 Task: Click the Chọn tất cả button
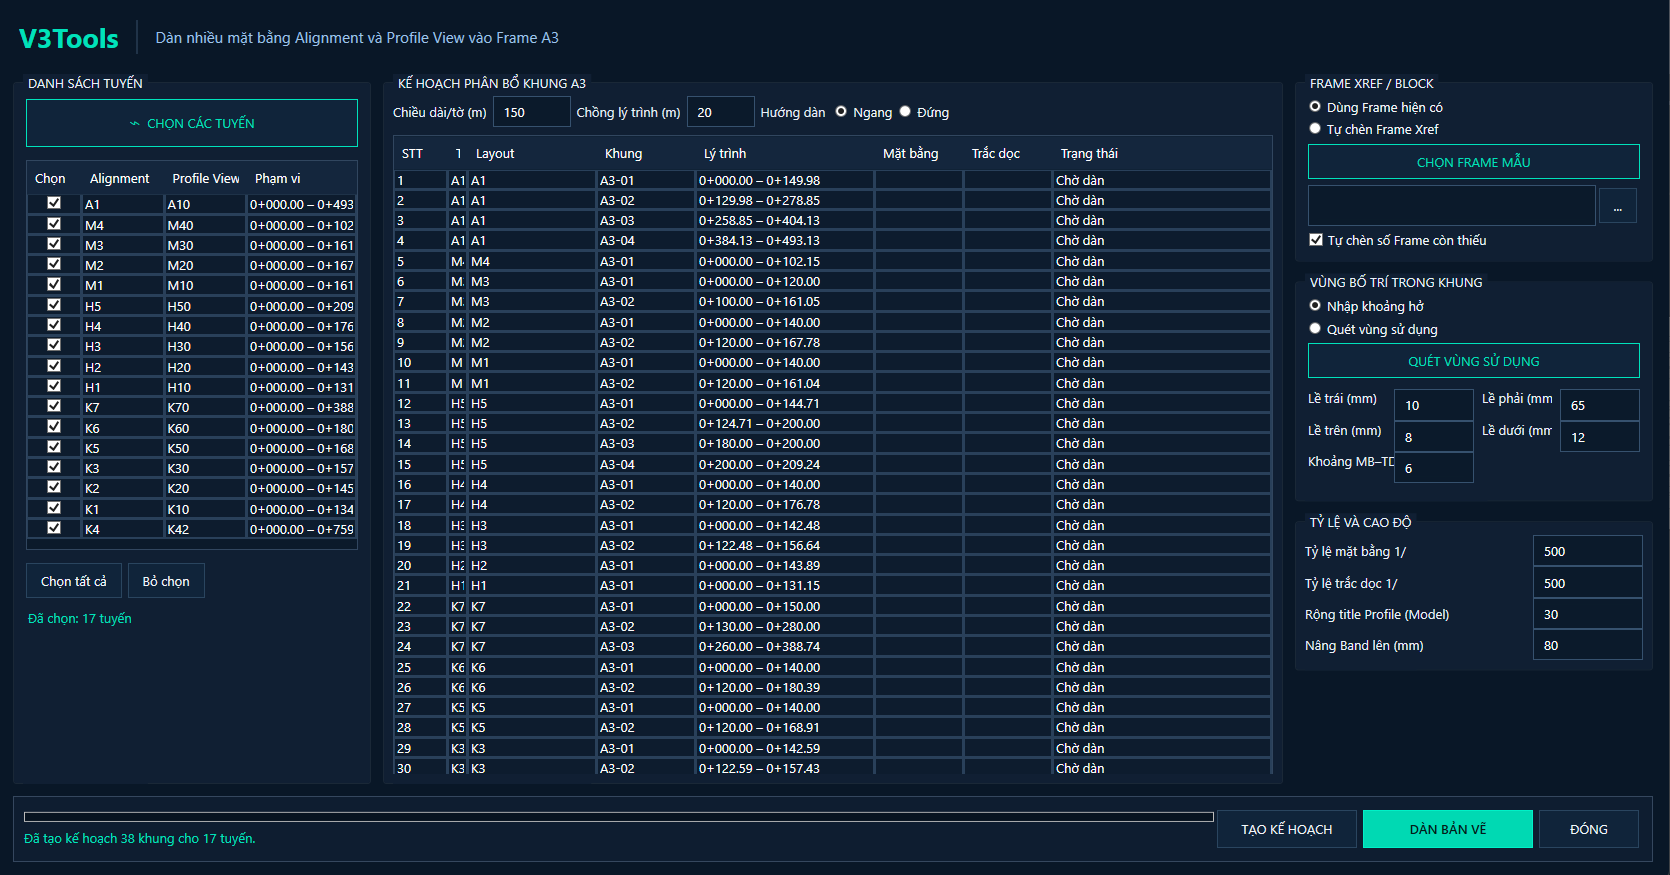74,581
